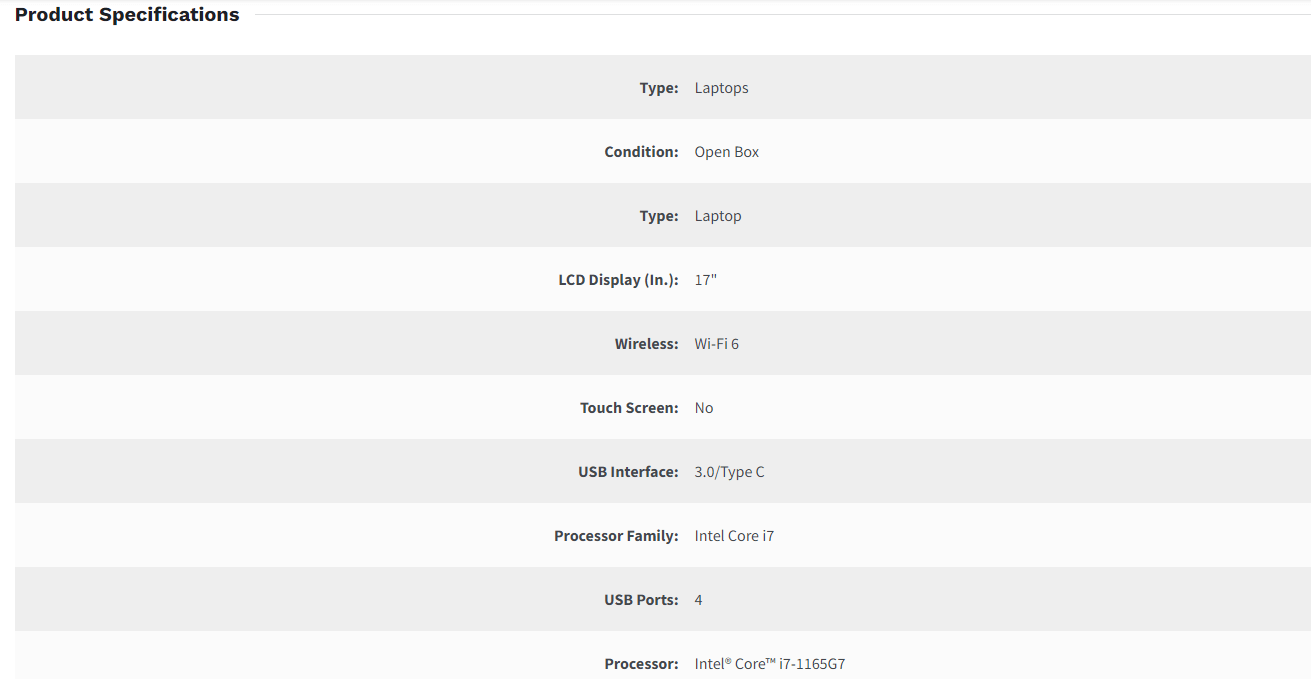
Task: Select the Intel Core i7-1165G7 processor value
Action: [769, 664]
